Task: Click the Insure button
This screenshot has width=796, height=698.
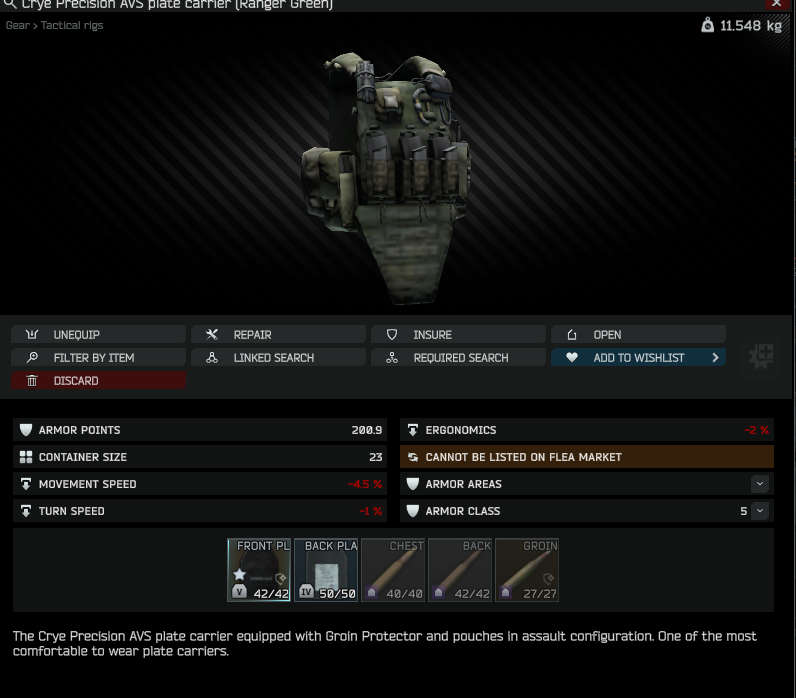Action: point(458,335)
